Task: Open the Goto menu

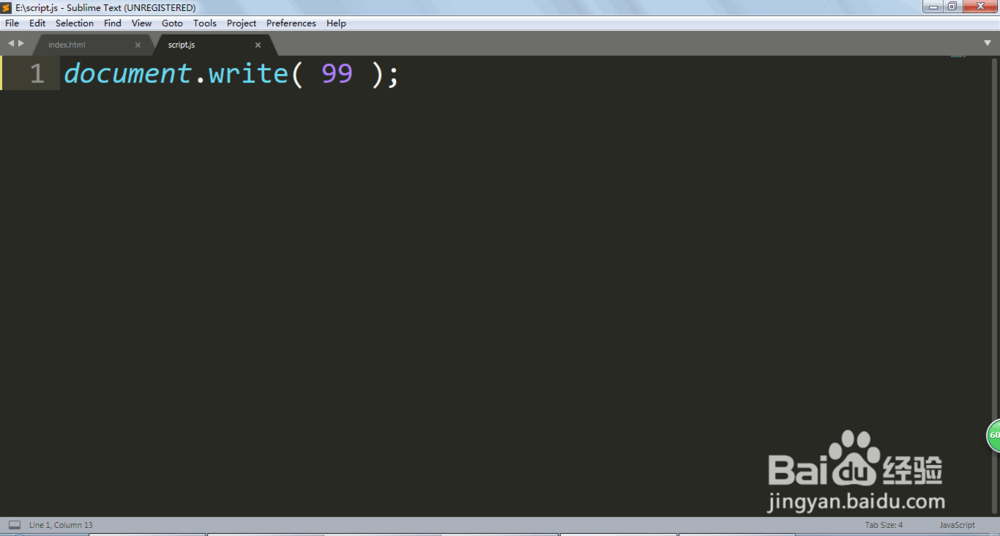Action: (172, 23)
